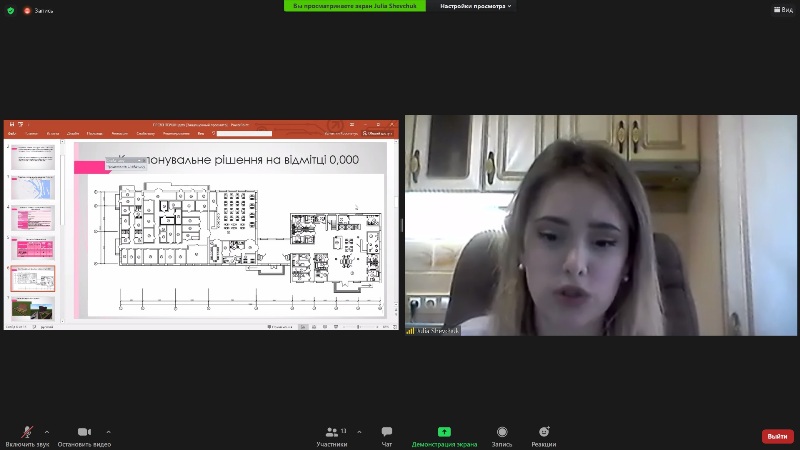Click ribbon display options icon in PowerPoint
800x450 pixels.
click(x=352, y=124)
